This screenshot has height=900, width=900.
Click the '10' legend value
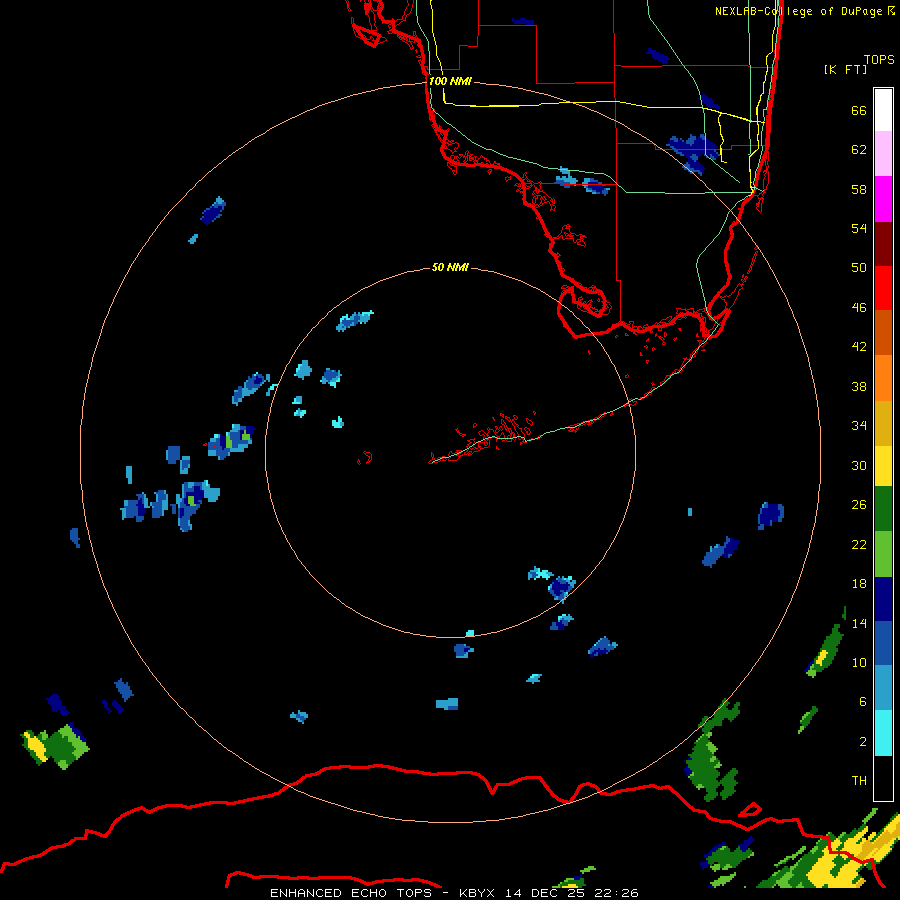[x=859, y=662]
